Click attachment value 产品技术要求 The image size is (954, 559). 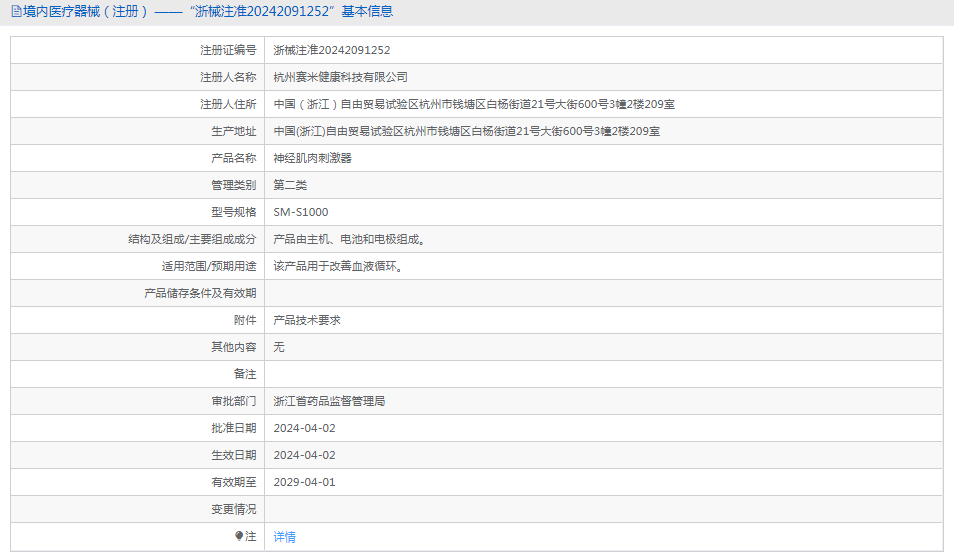click(307, 320)
